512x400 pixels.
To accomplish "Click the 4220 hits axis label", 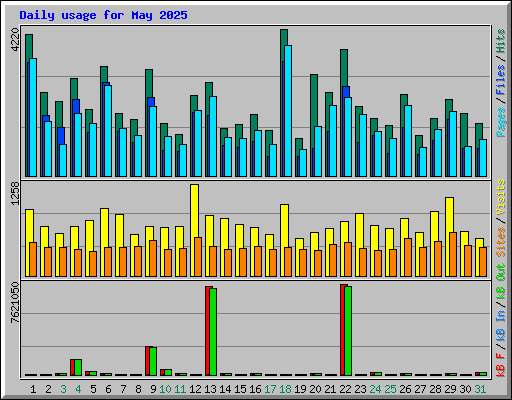I will 15,40.
